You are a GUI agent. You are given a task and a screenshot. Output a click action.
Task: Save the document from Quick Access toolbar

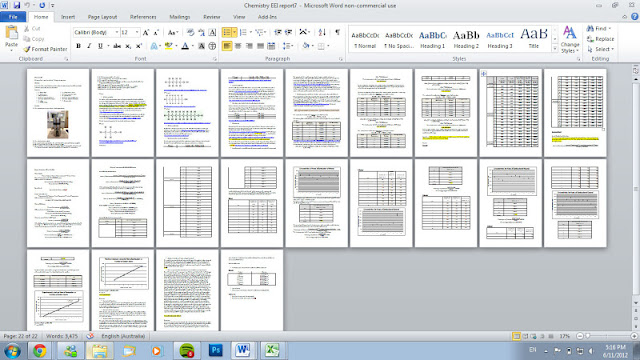(x=17, y=5)
